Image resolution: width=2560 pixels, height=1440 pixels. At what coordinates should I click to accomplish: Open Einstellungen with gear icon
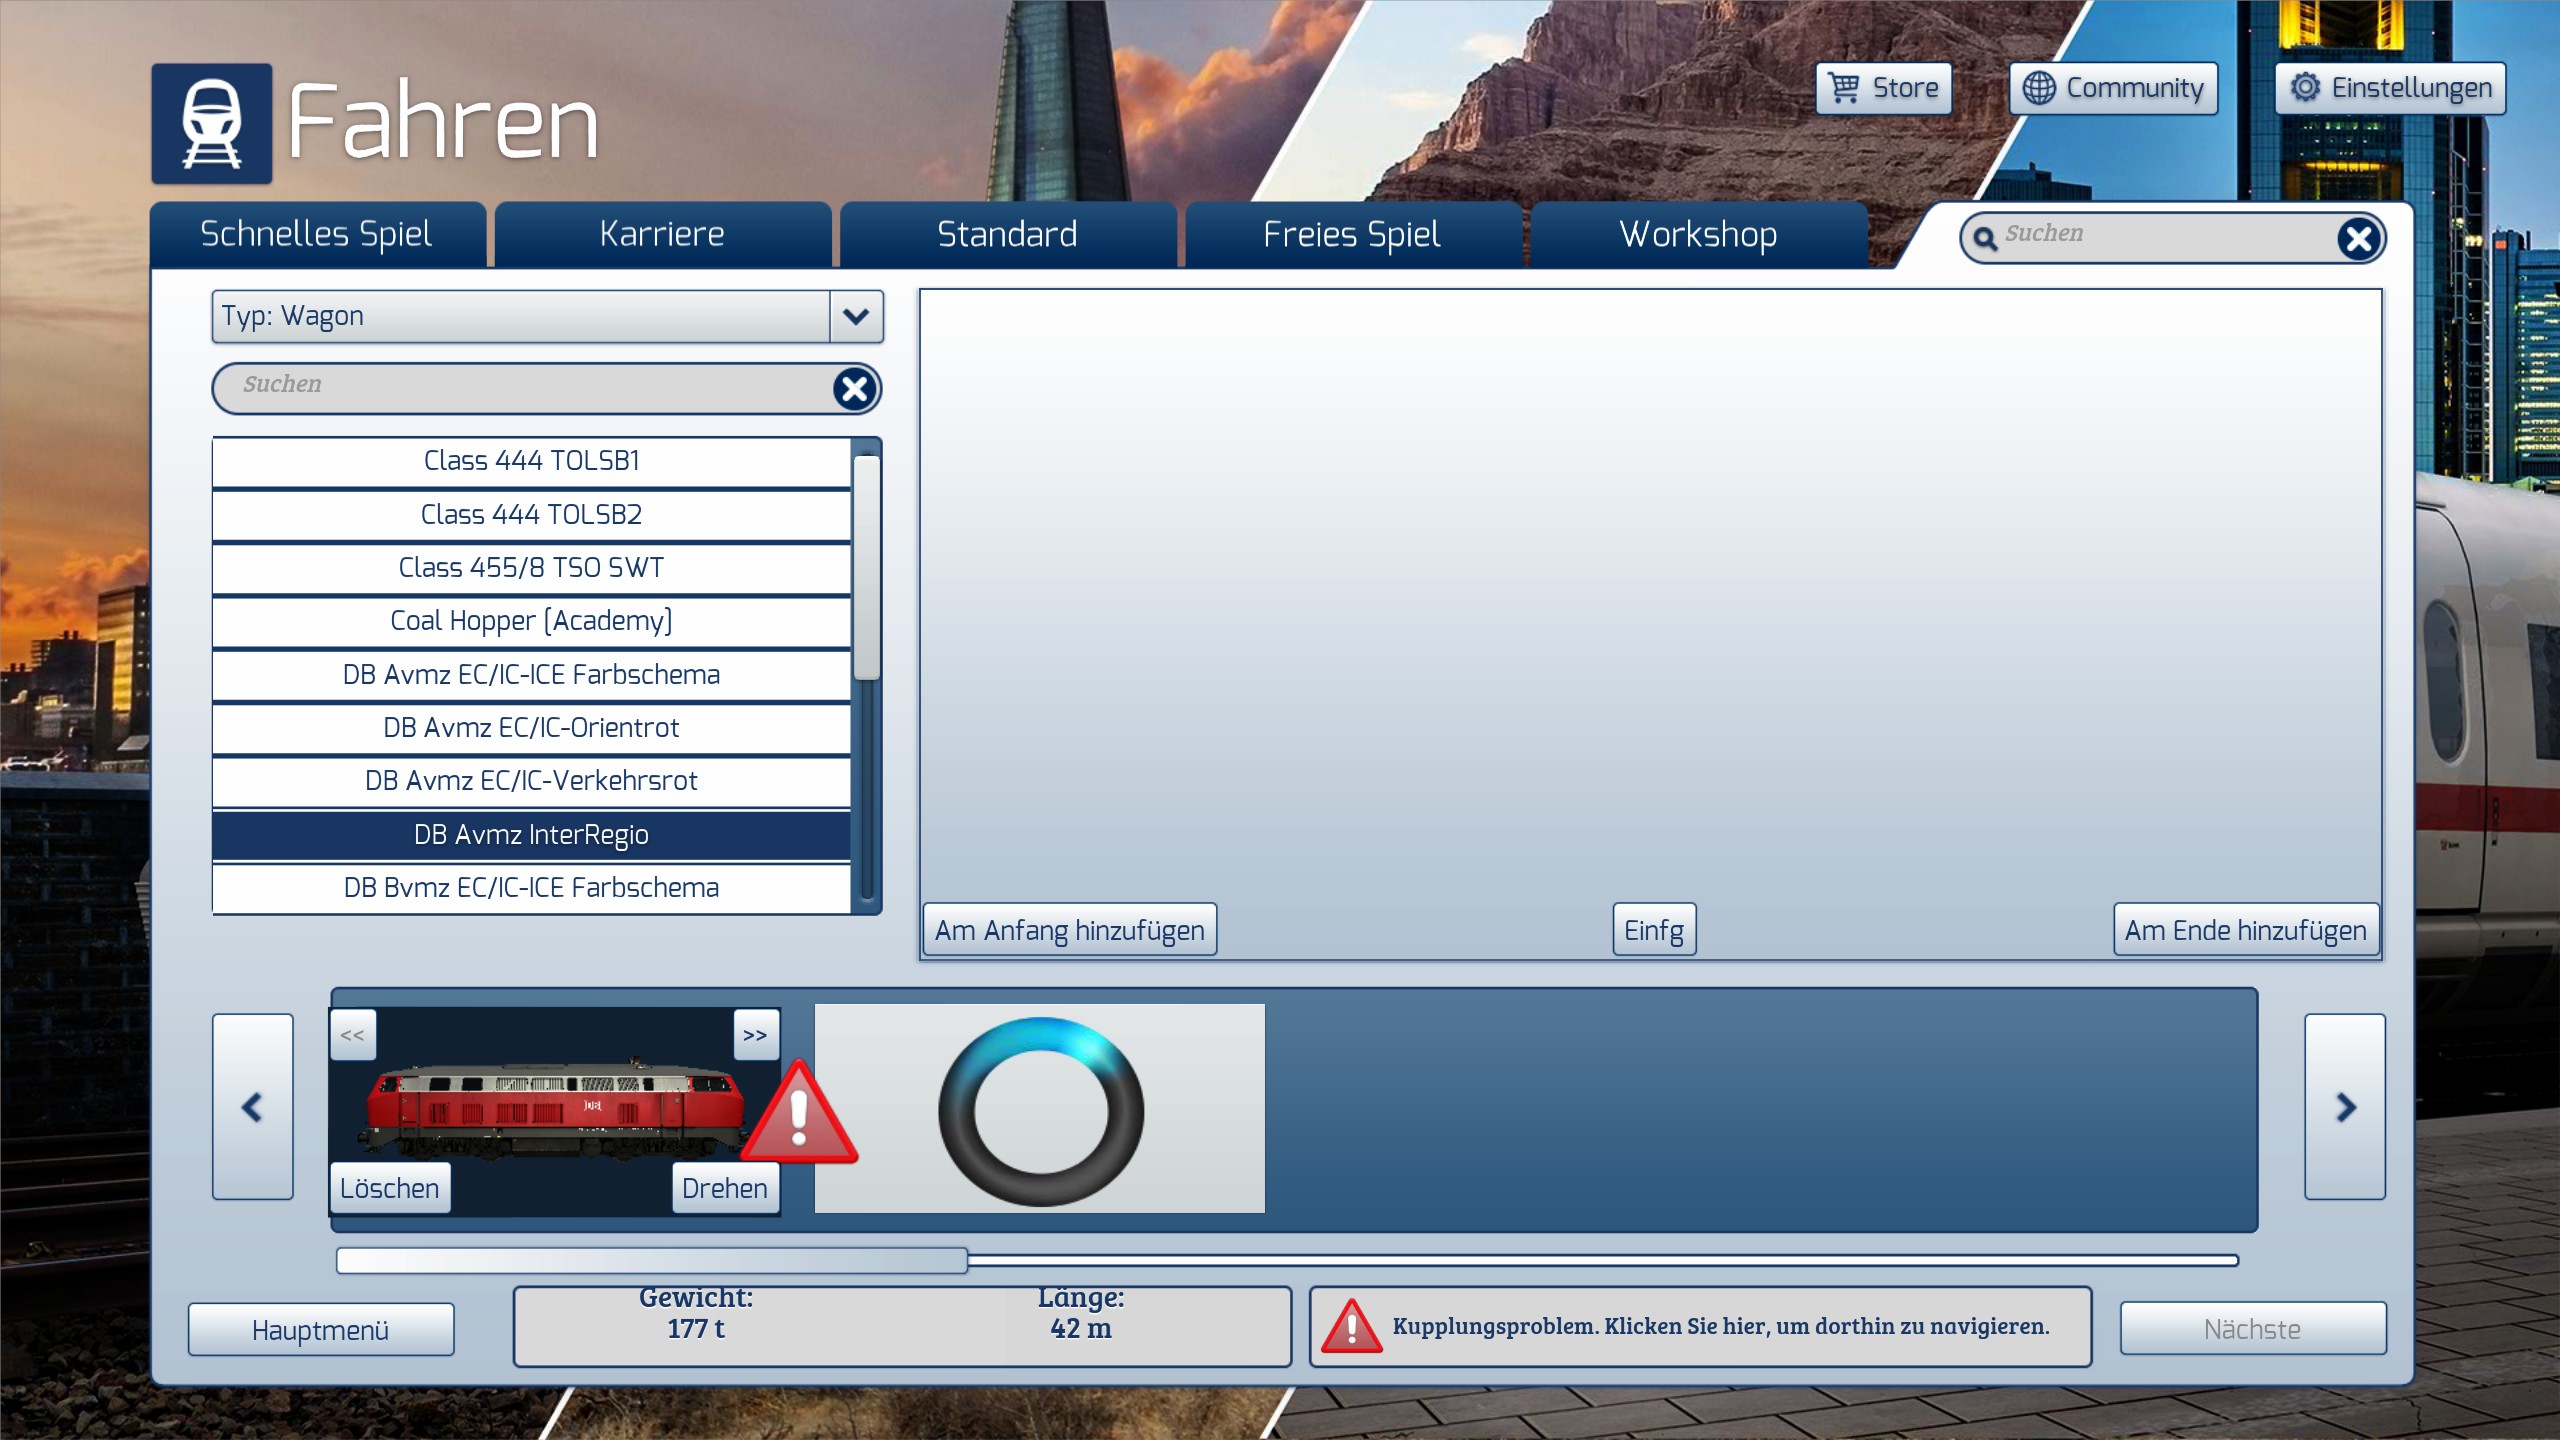[2390, 89]
